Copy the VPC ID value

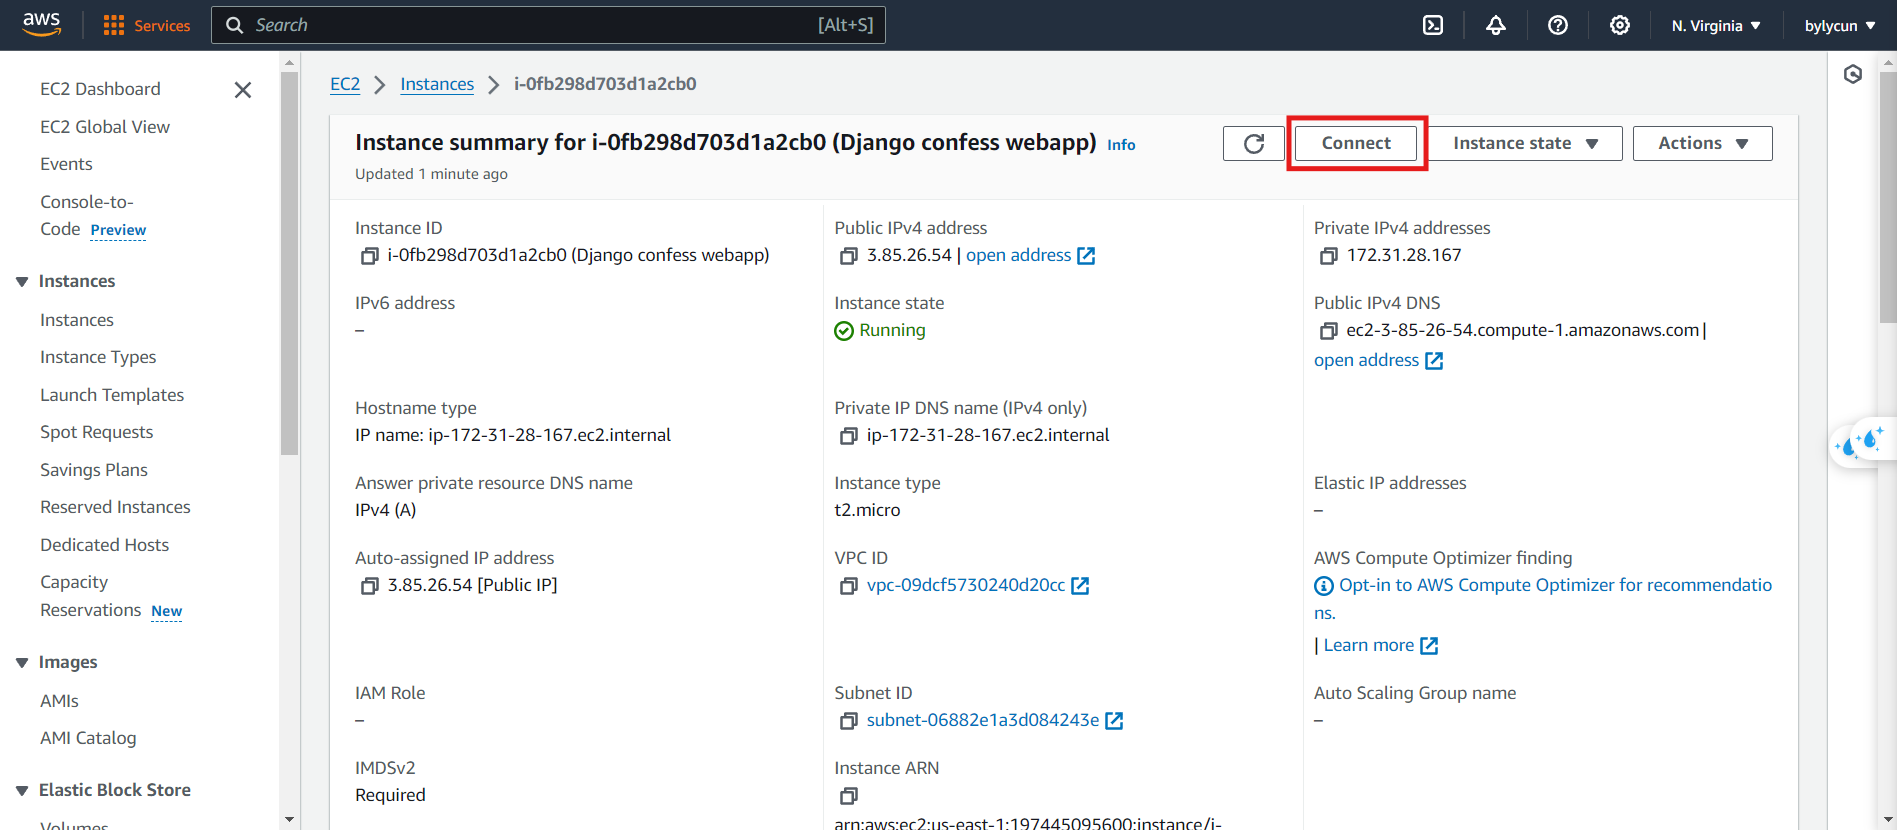point(848,586)
